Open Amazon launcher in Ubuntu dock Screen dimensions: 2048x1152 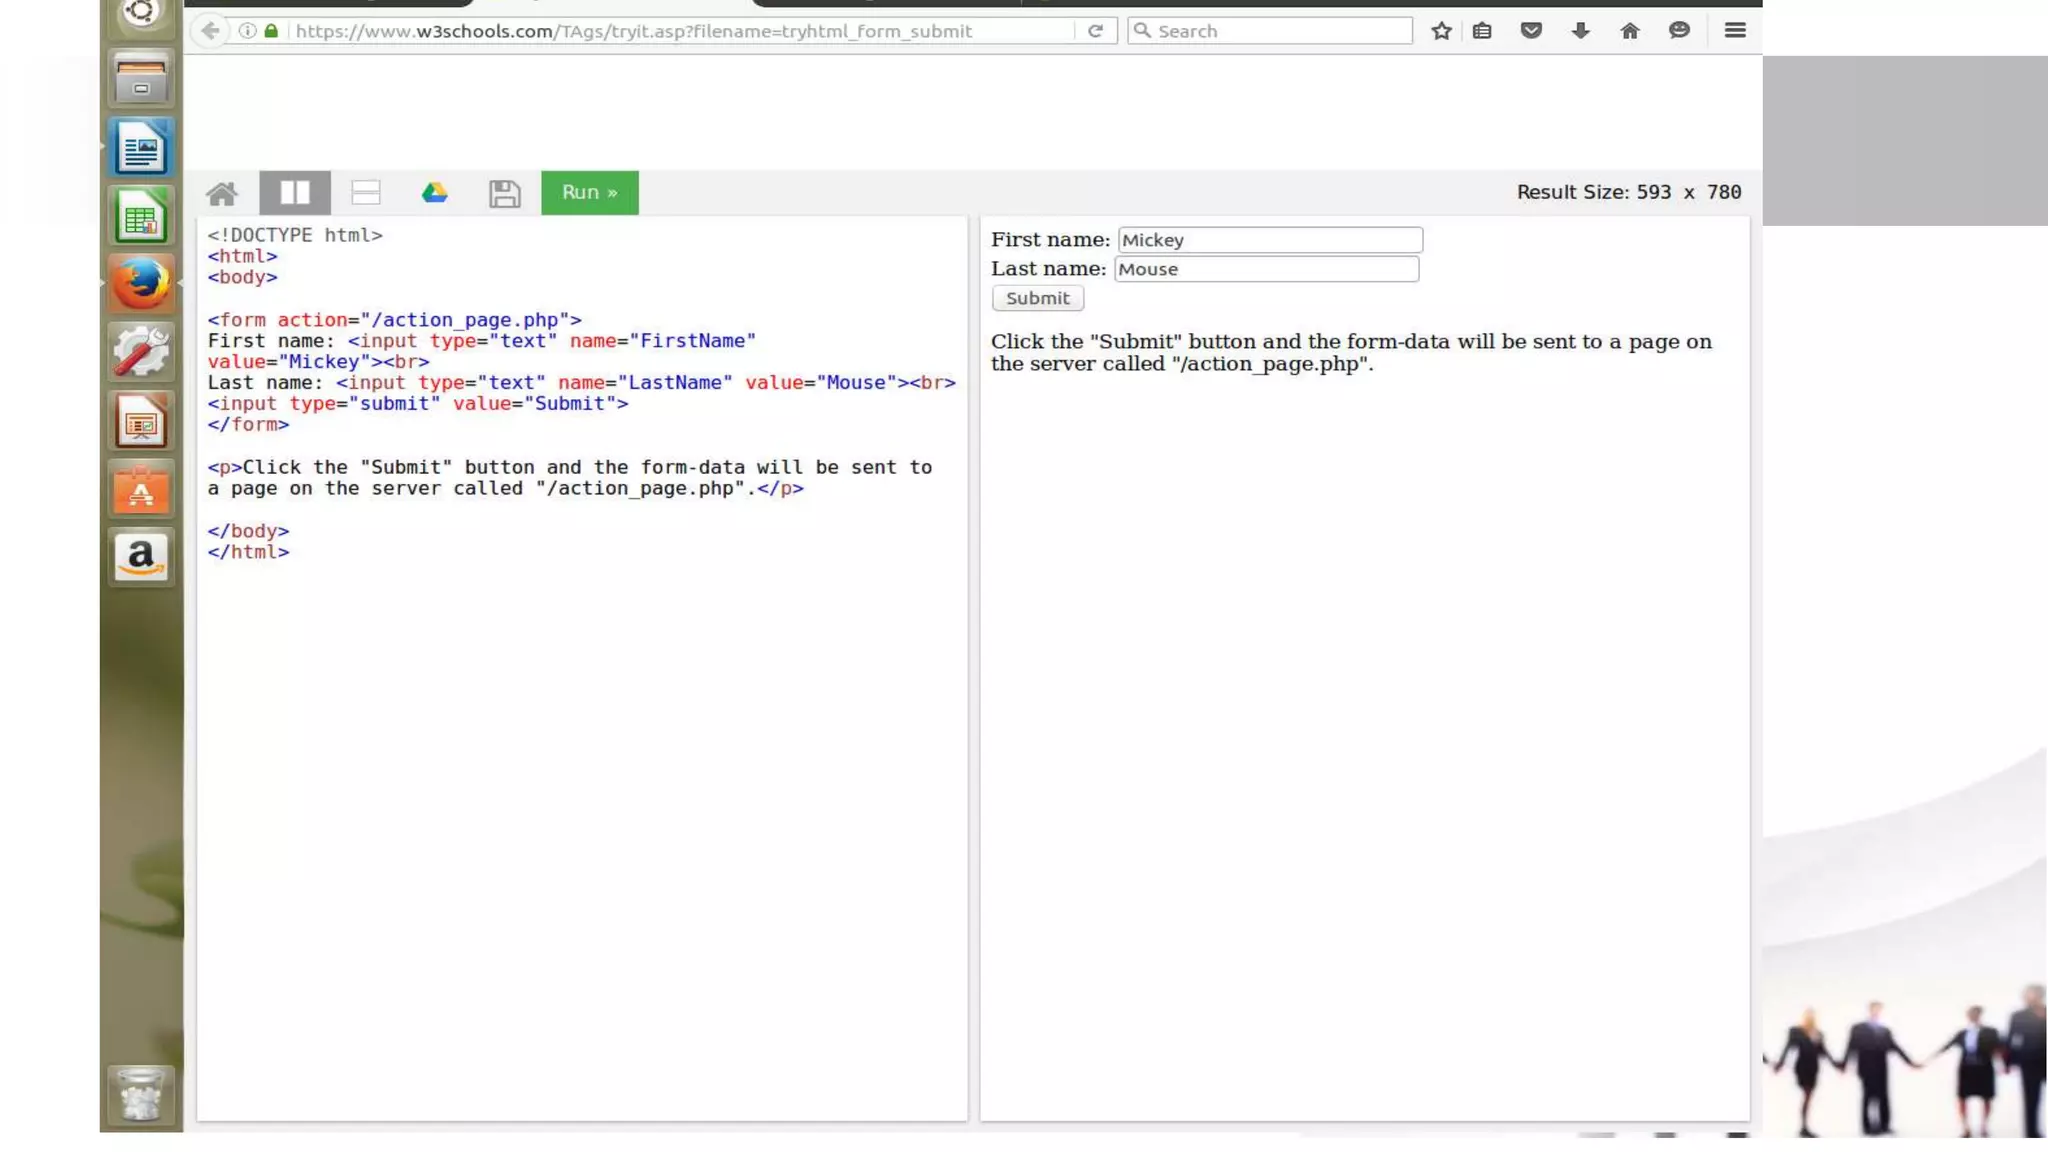click(x=141, y=556)
